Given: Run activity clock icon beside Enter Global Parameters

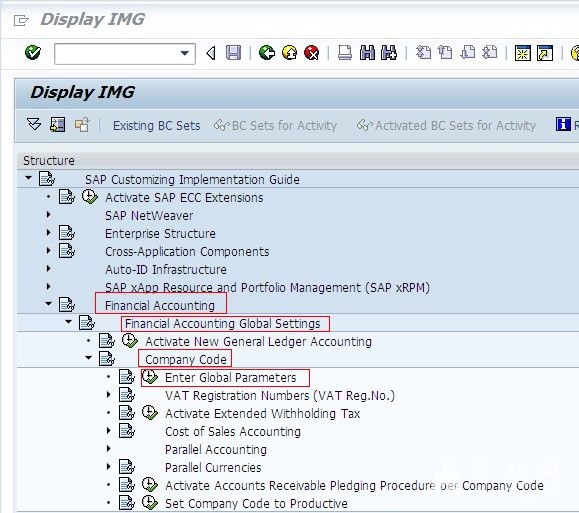Looking at the screenshot, I should pos(150,377).
